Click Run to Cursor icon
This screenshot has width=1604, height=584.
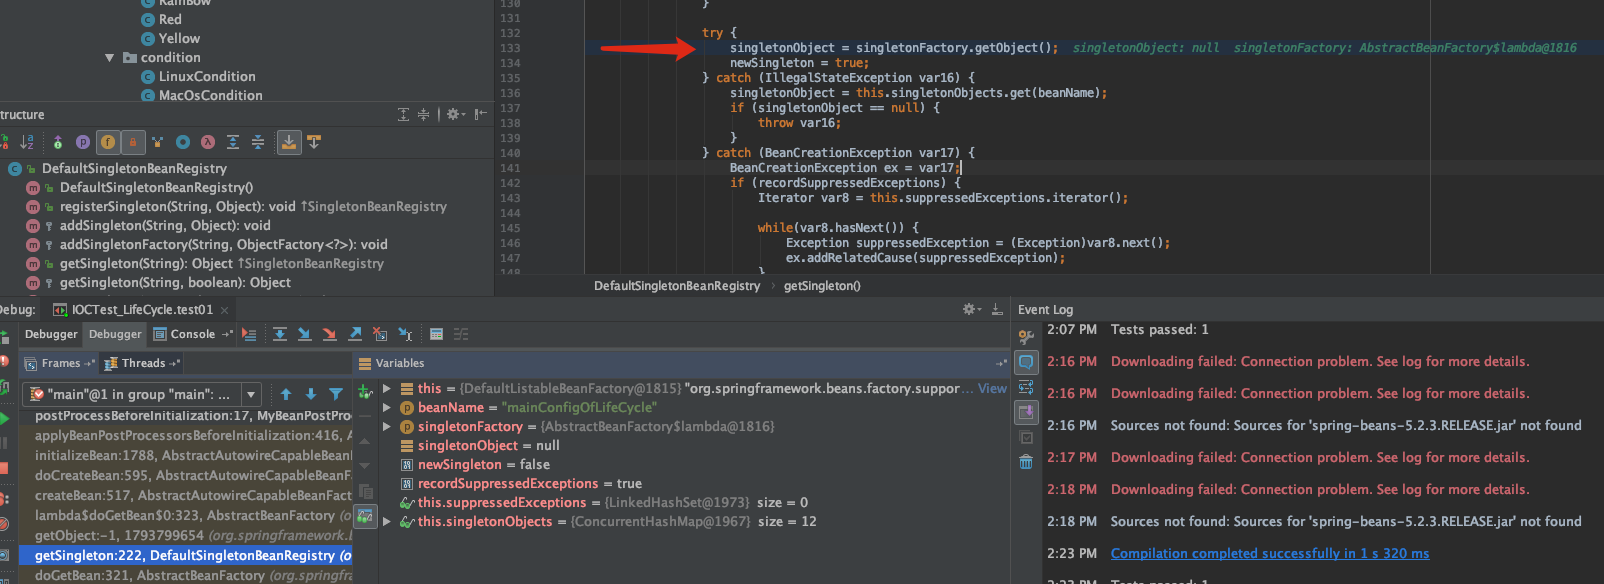click(405, 334)
